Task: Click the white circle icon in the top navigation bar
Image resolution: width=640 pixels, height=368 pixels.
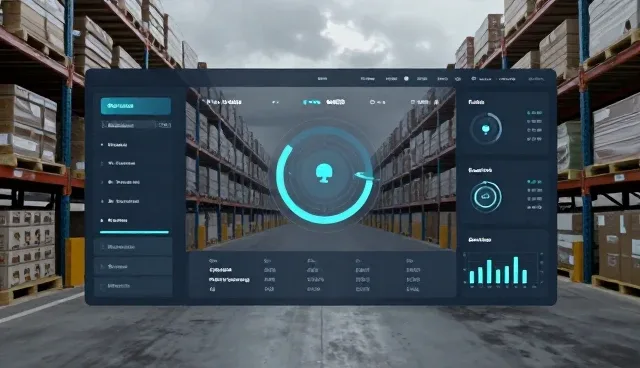Action: (x=406, y=78)
